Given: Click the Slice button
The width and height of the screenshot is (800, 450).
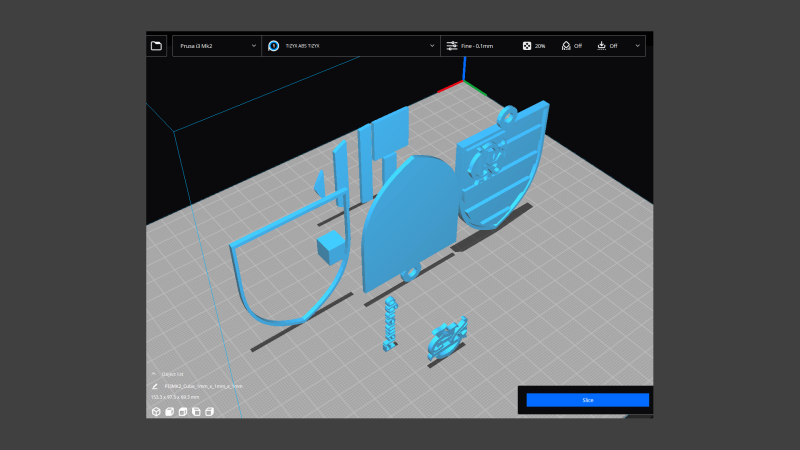Looking at the screenshot, I should click(x=587, y=400).
